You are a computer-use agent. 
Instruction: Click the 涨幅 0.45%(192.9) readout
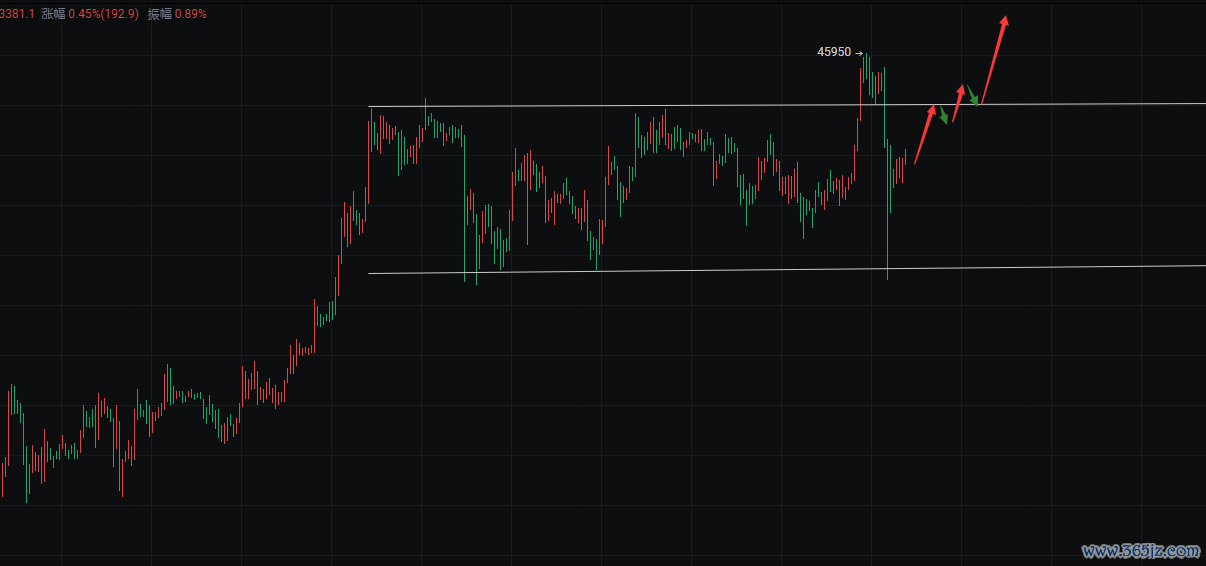(89, 14)
